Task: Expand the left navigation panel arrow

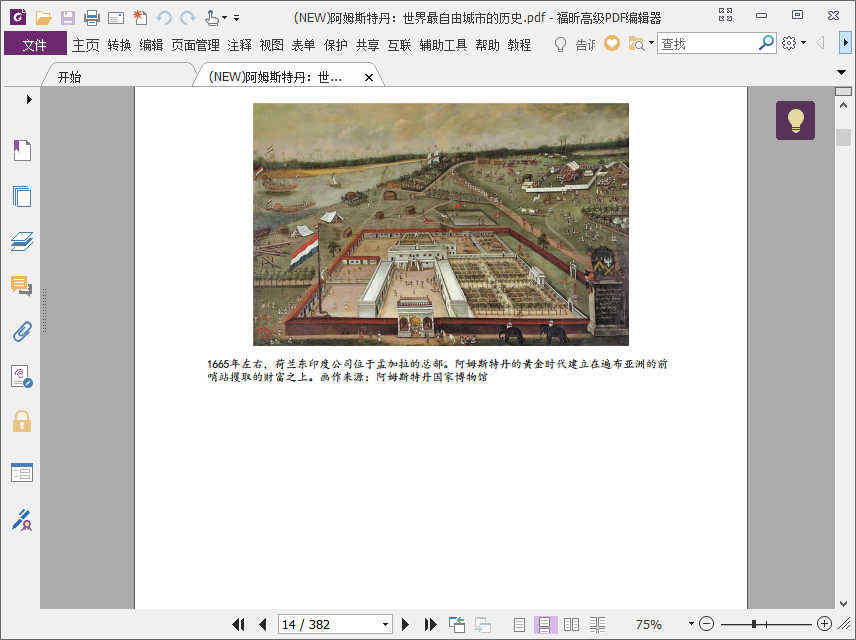Action: pos(29,99)
